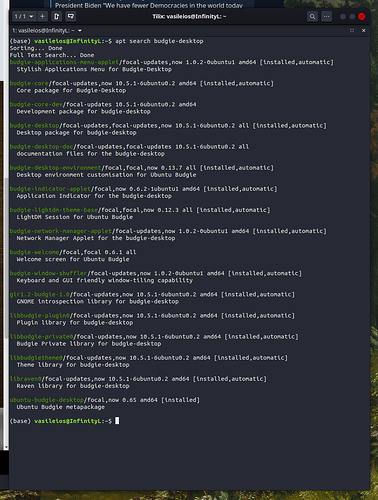Click 'Ubuntu Budgie metapackage' description

click(61, 407)
